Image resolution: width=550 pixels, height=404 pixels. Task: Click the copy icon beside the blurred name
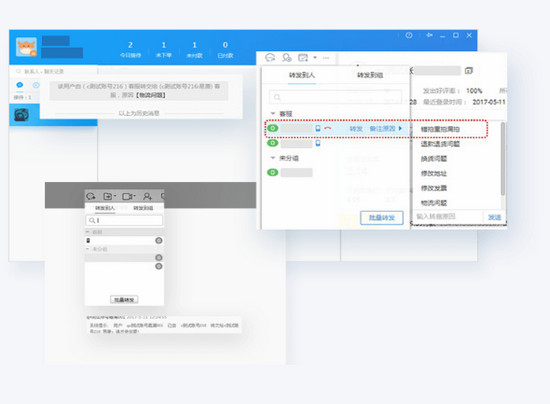coord(469,71)
